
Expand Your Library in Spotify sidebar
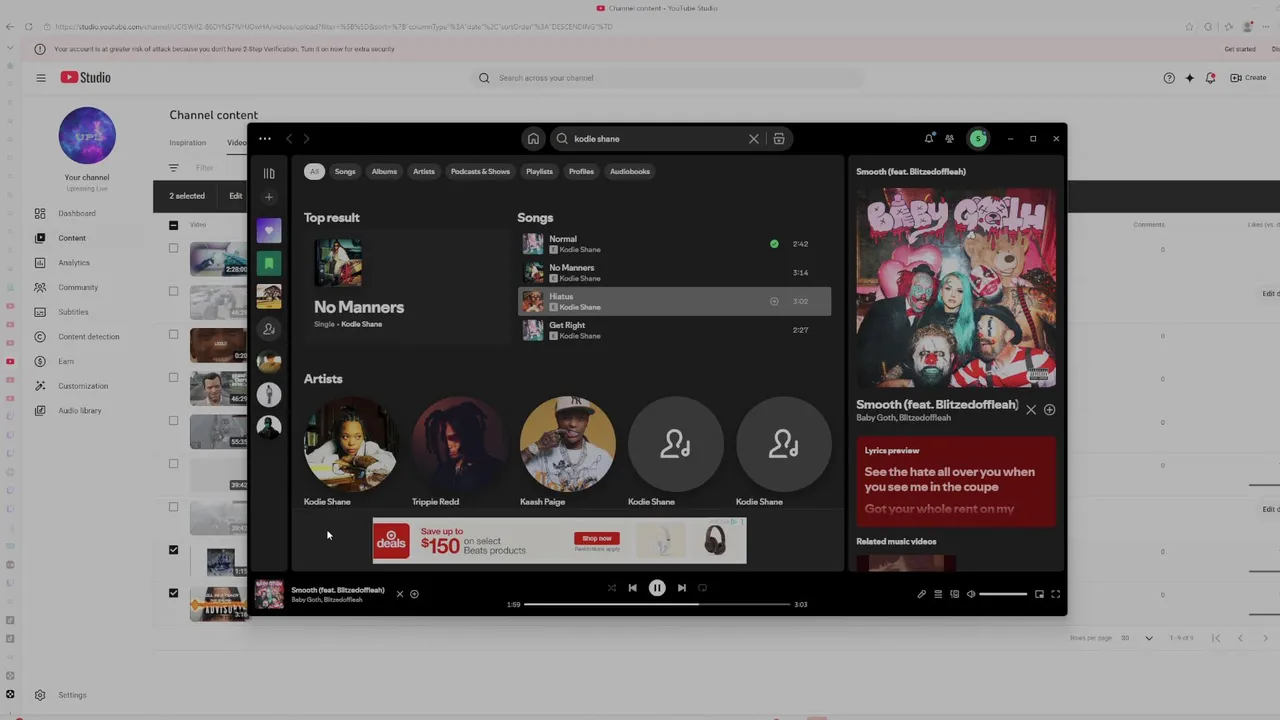pyautogui.click(x=269, y=173)
